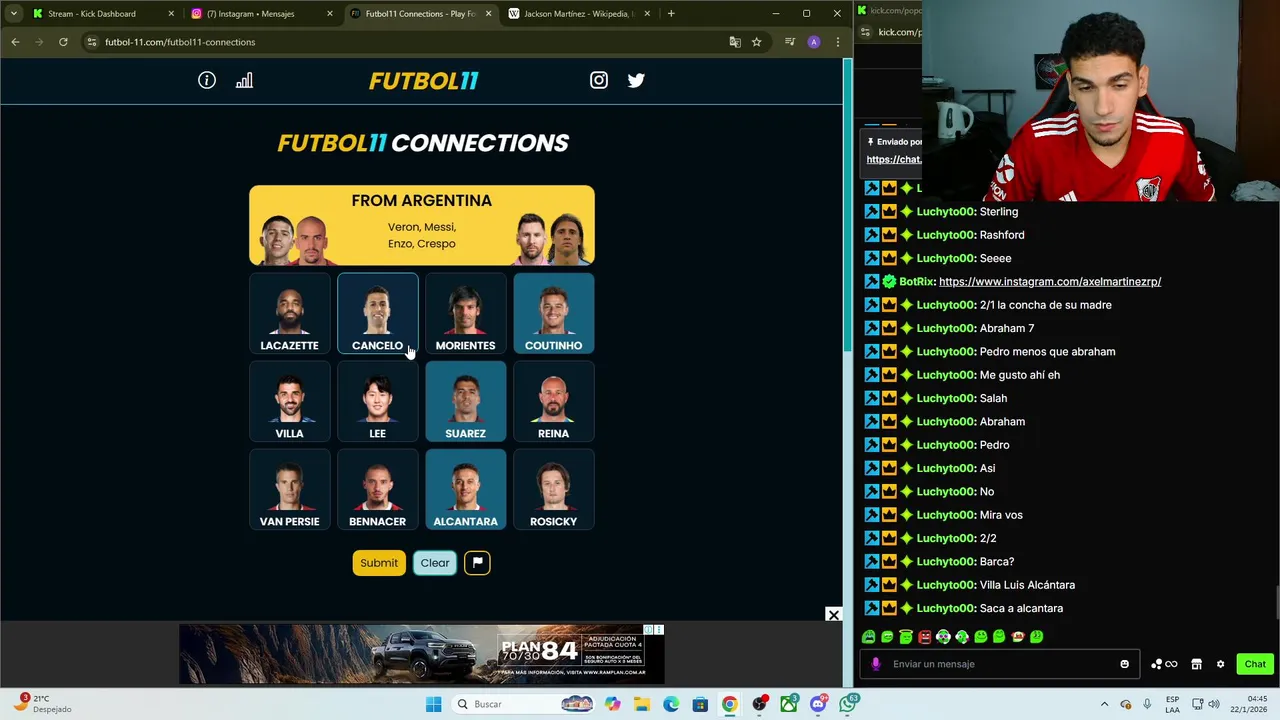Open the emoji picker in chat input
The width and height of the screenshot is (1280, 720).
tap(1124, 664)
